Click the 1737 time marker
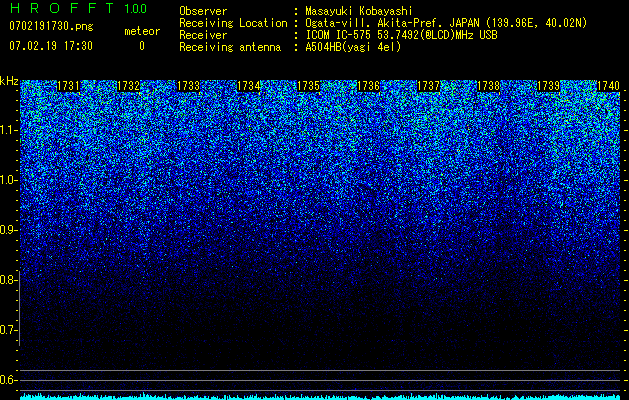The image size is (629, 400). (x=428, y=86)
